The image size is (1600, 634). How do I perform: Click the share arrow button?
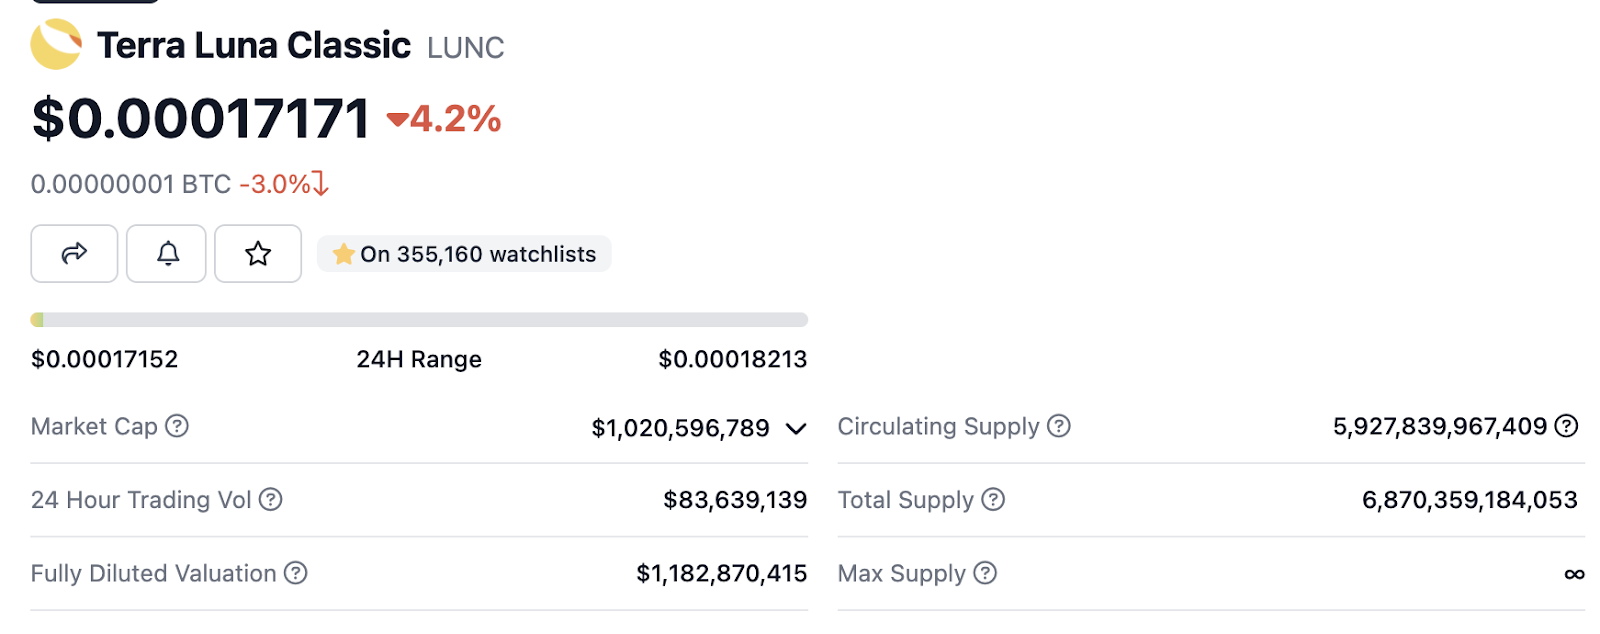coord(74,254)
